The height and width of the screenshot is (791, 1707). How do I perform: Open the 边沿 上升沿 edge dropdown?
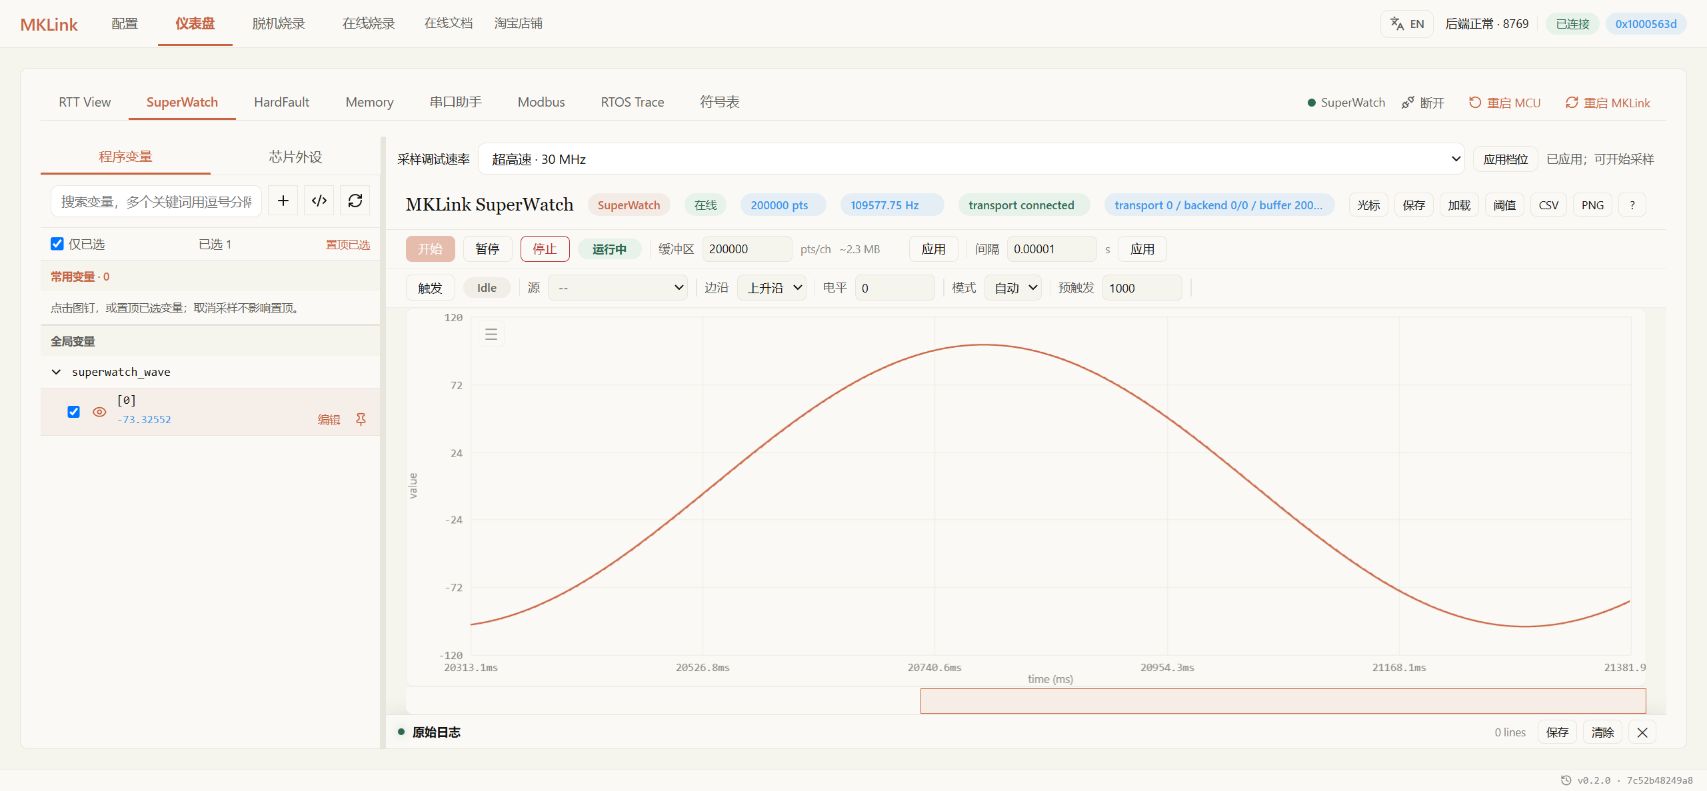(x=772, y=288)
